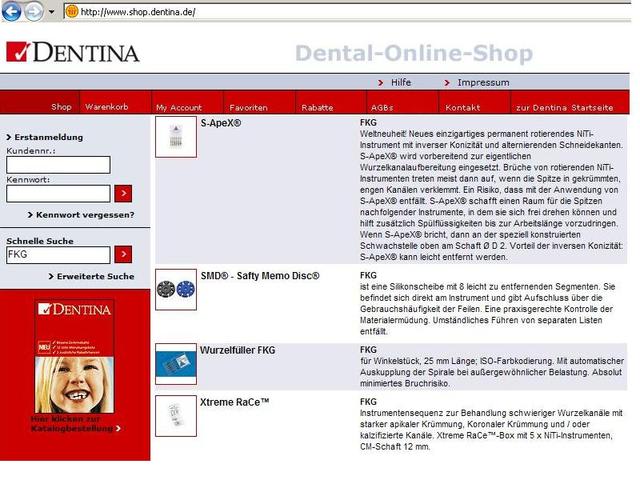Click the Dentina catalog cover image
The width and height of the screenshot is (640, 480).
tap(74, 356)
